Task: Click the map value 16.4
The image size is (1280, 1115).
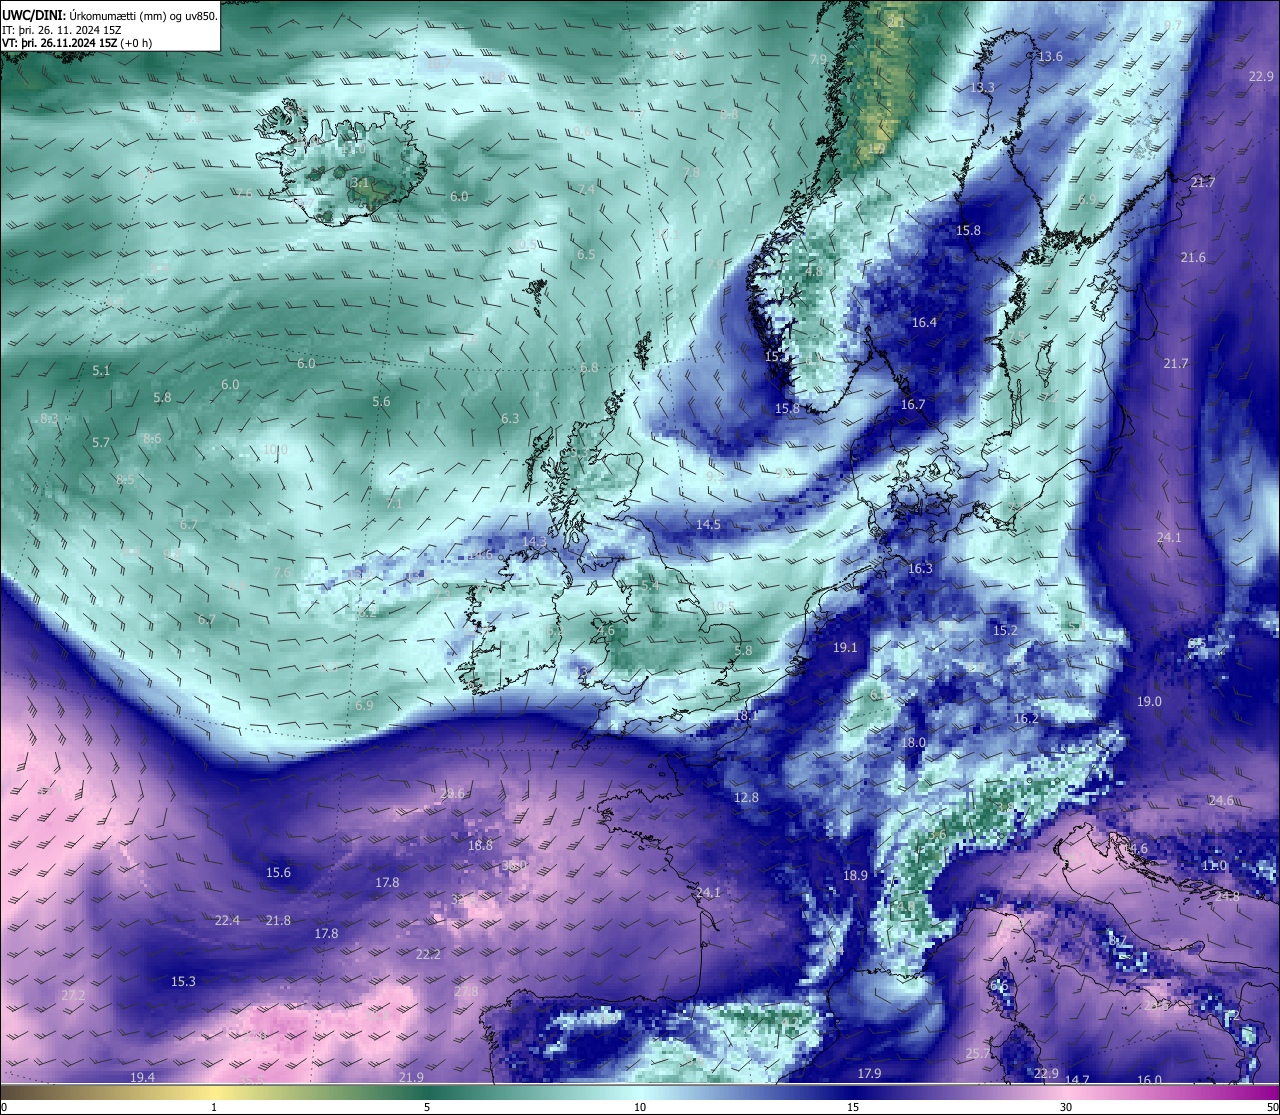Action: (925, 323)
